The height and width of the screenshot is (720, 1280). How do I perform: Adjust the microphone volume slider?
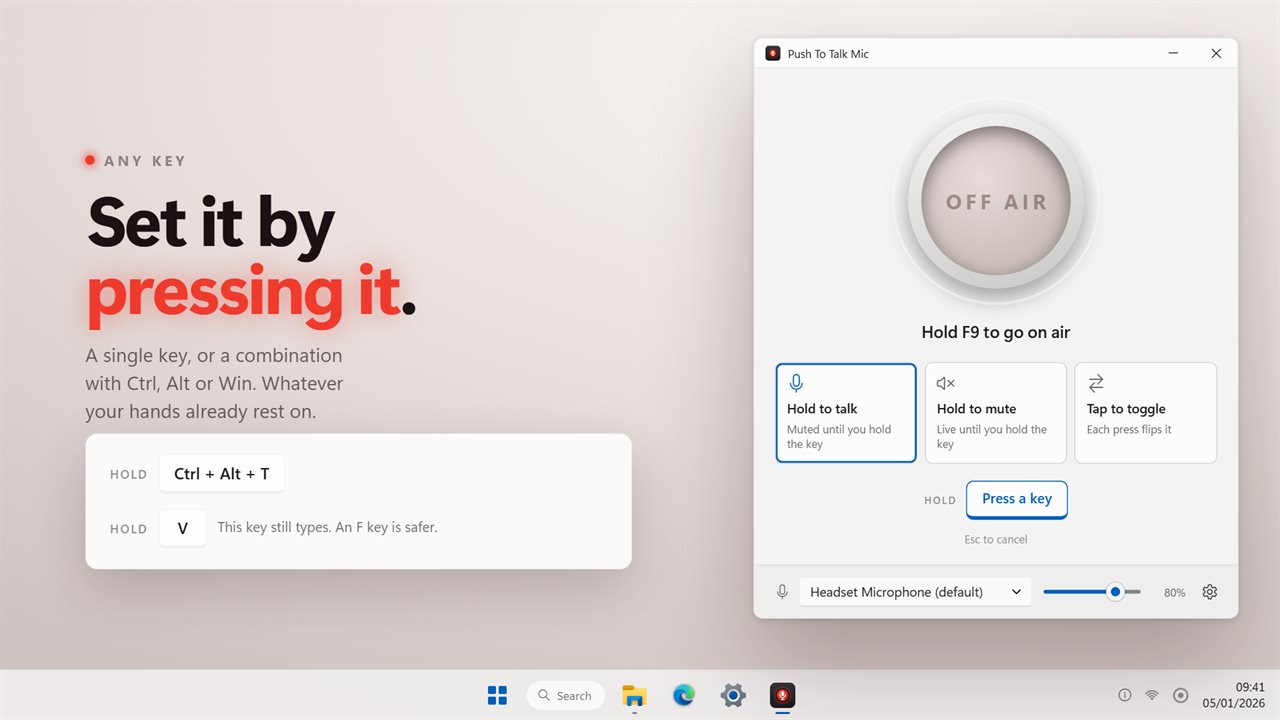coord(1092,592)
